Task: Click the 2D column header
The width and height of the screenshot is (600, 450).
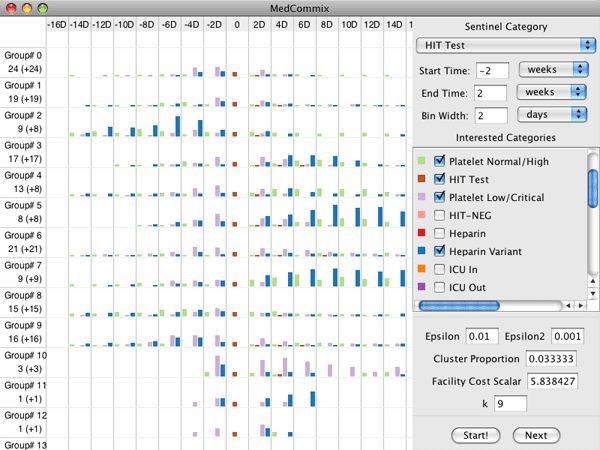Action: (x=260, y=24)
